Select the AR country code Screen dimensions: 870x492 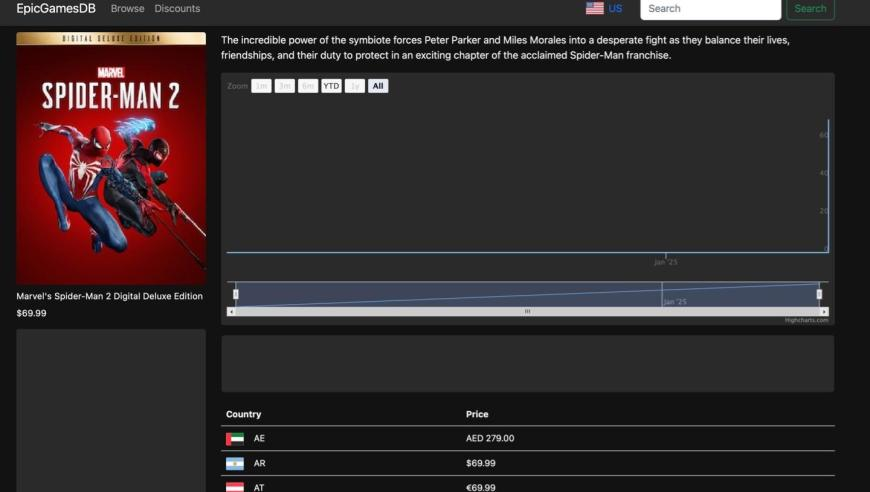tap(260, 463)
